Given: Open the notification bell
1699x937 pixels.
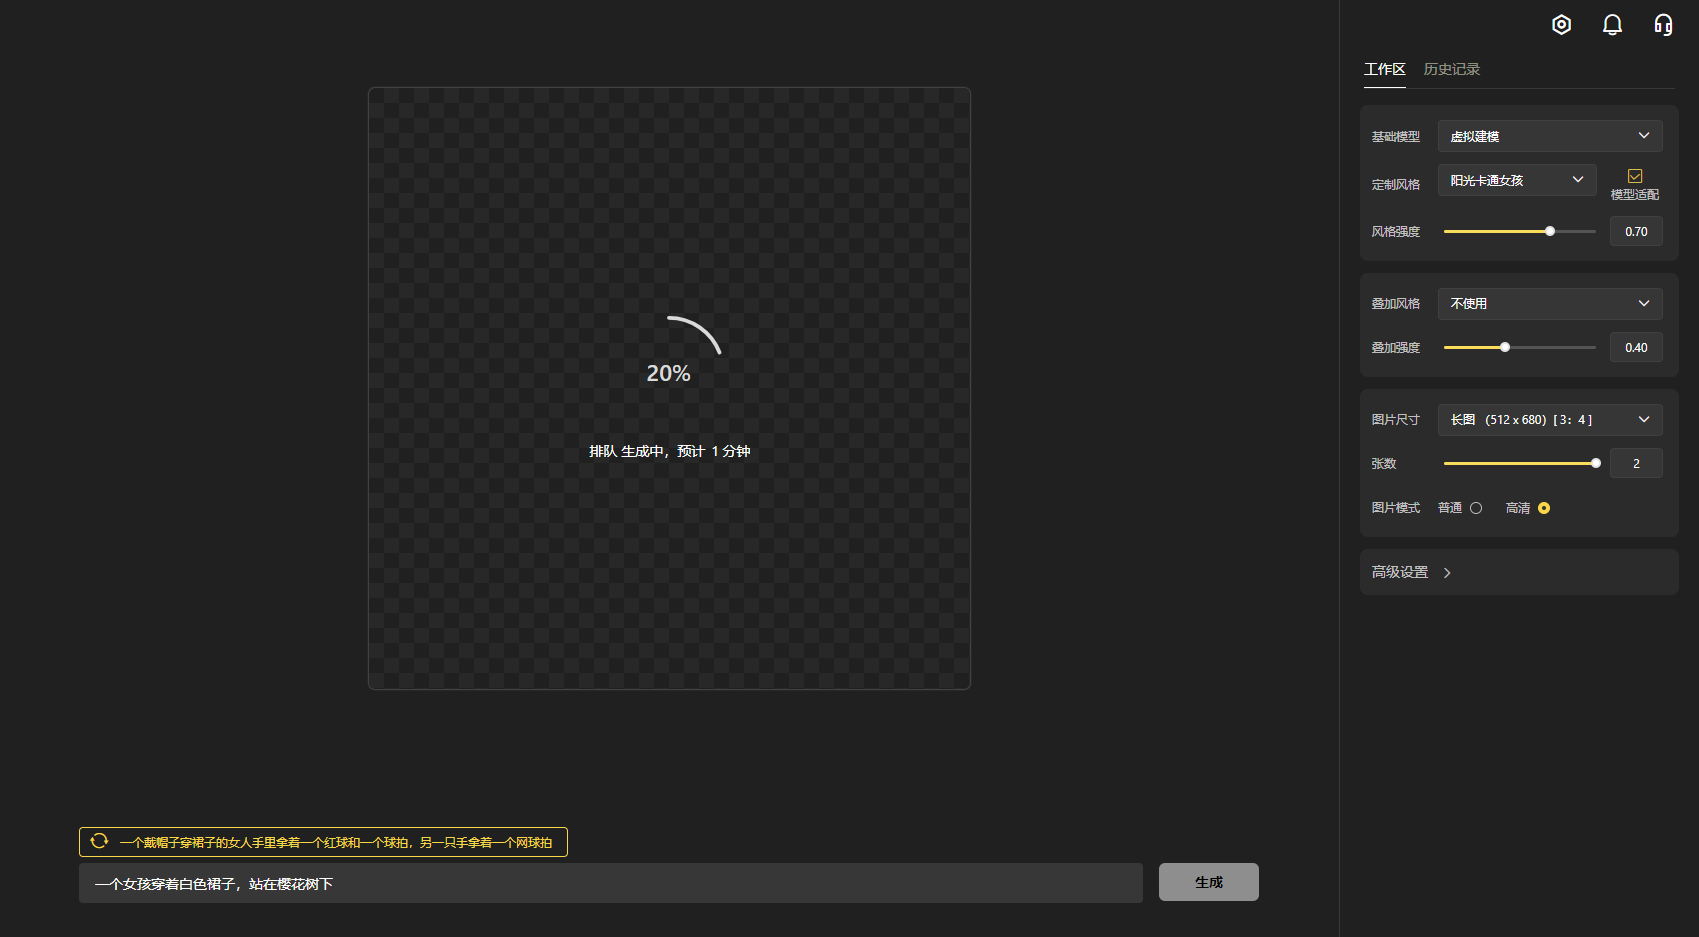Looking at the screenshot, I should pos(1612,25).
